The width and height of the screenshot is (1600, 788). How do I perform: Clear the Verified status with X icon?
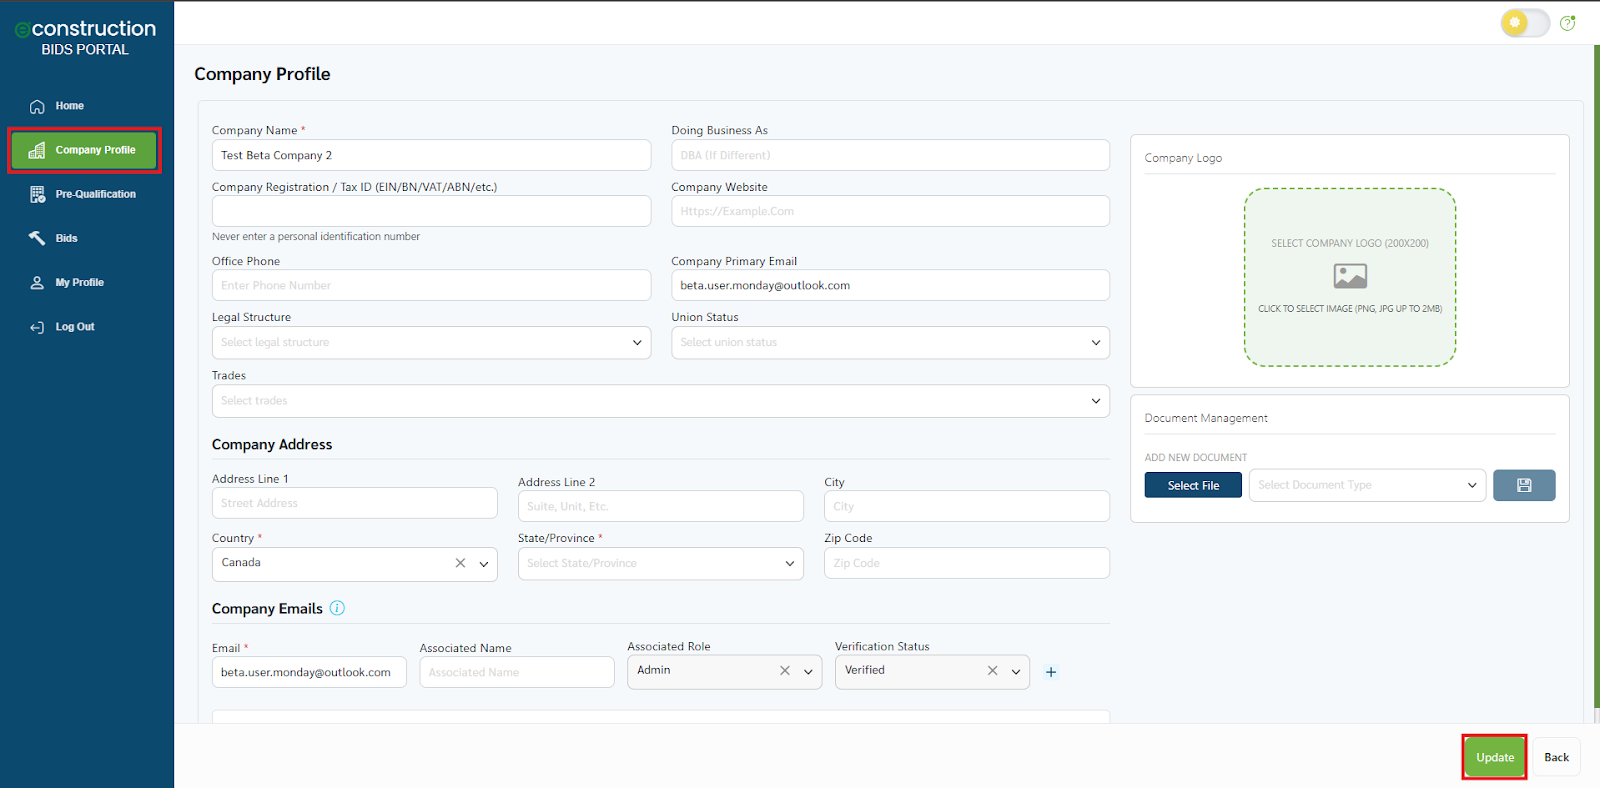tap(992, 671)
